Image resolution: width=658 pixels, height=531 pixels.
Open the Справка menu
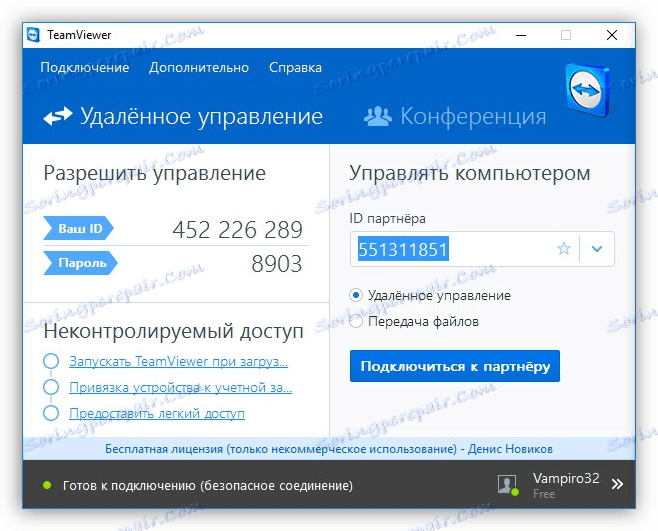295,68
